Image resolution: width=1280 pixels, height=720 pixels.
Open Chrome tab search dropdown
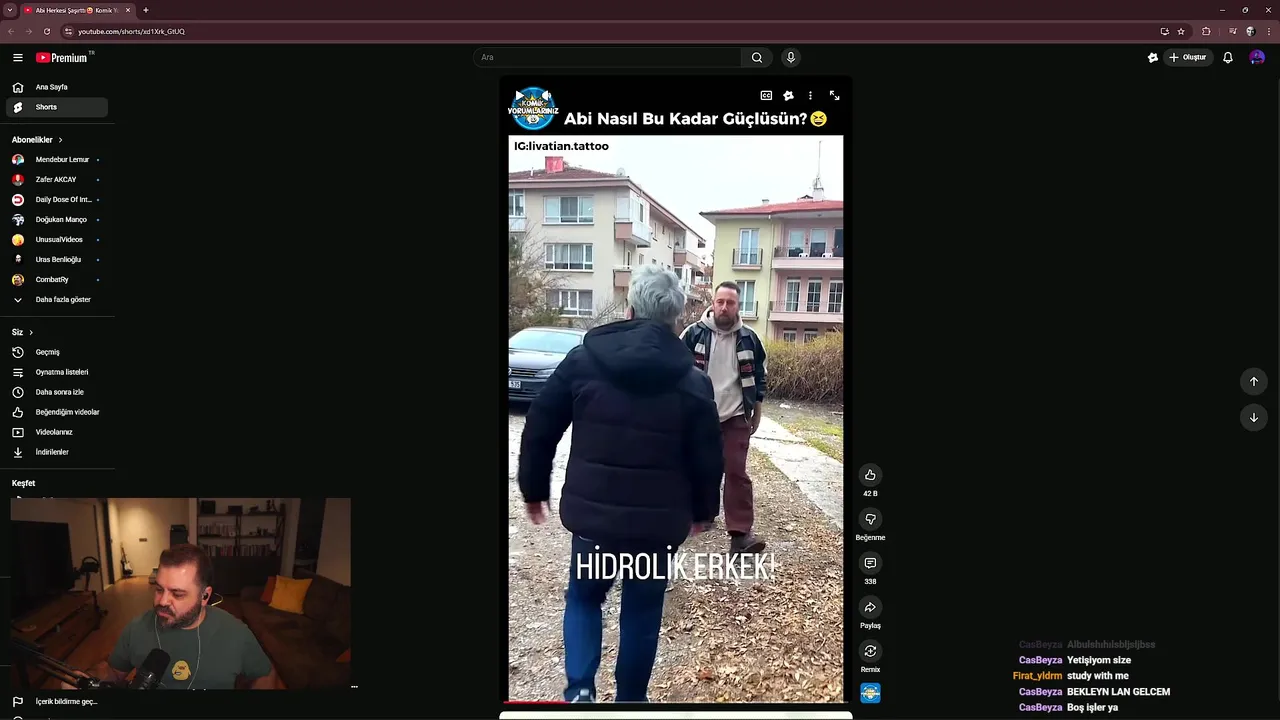[x=10, y=10]
